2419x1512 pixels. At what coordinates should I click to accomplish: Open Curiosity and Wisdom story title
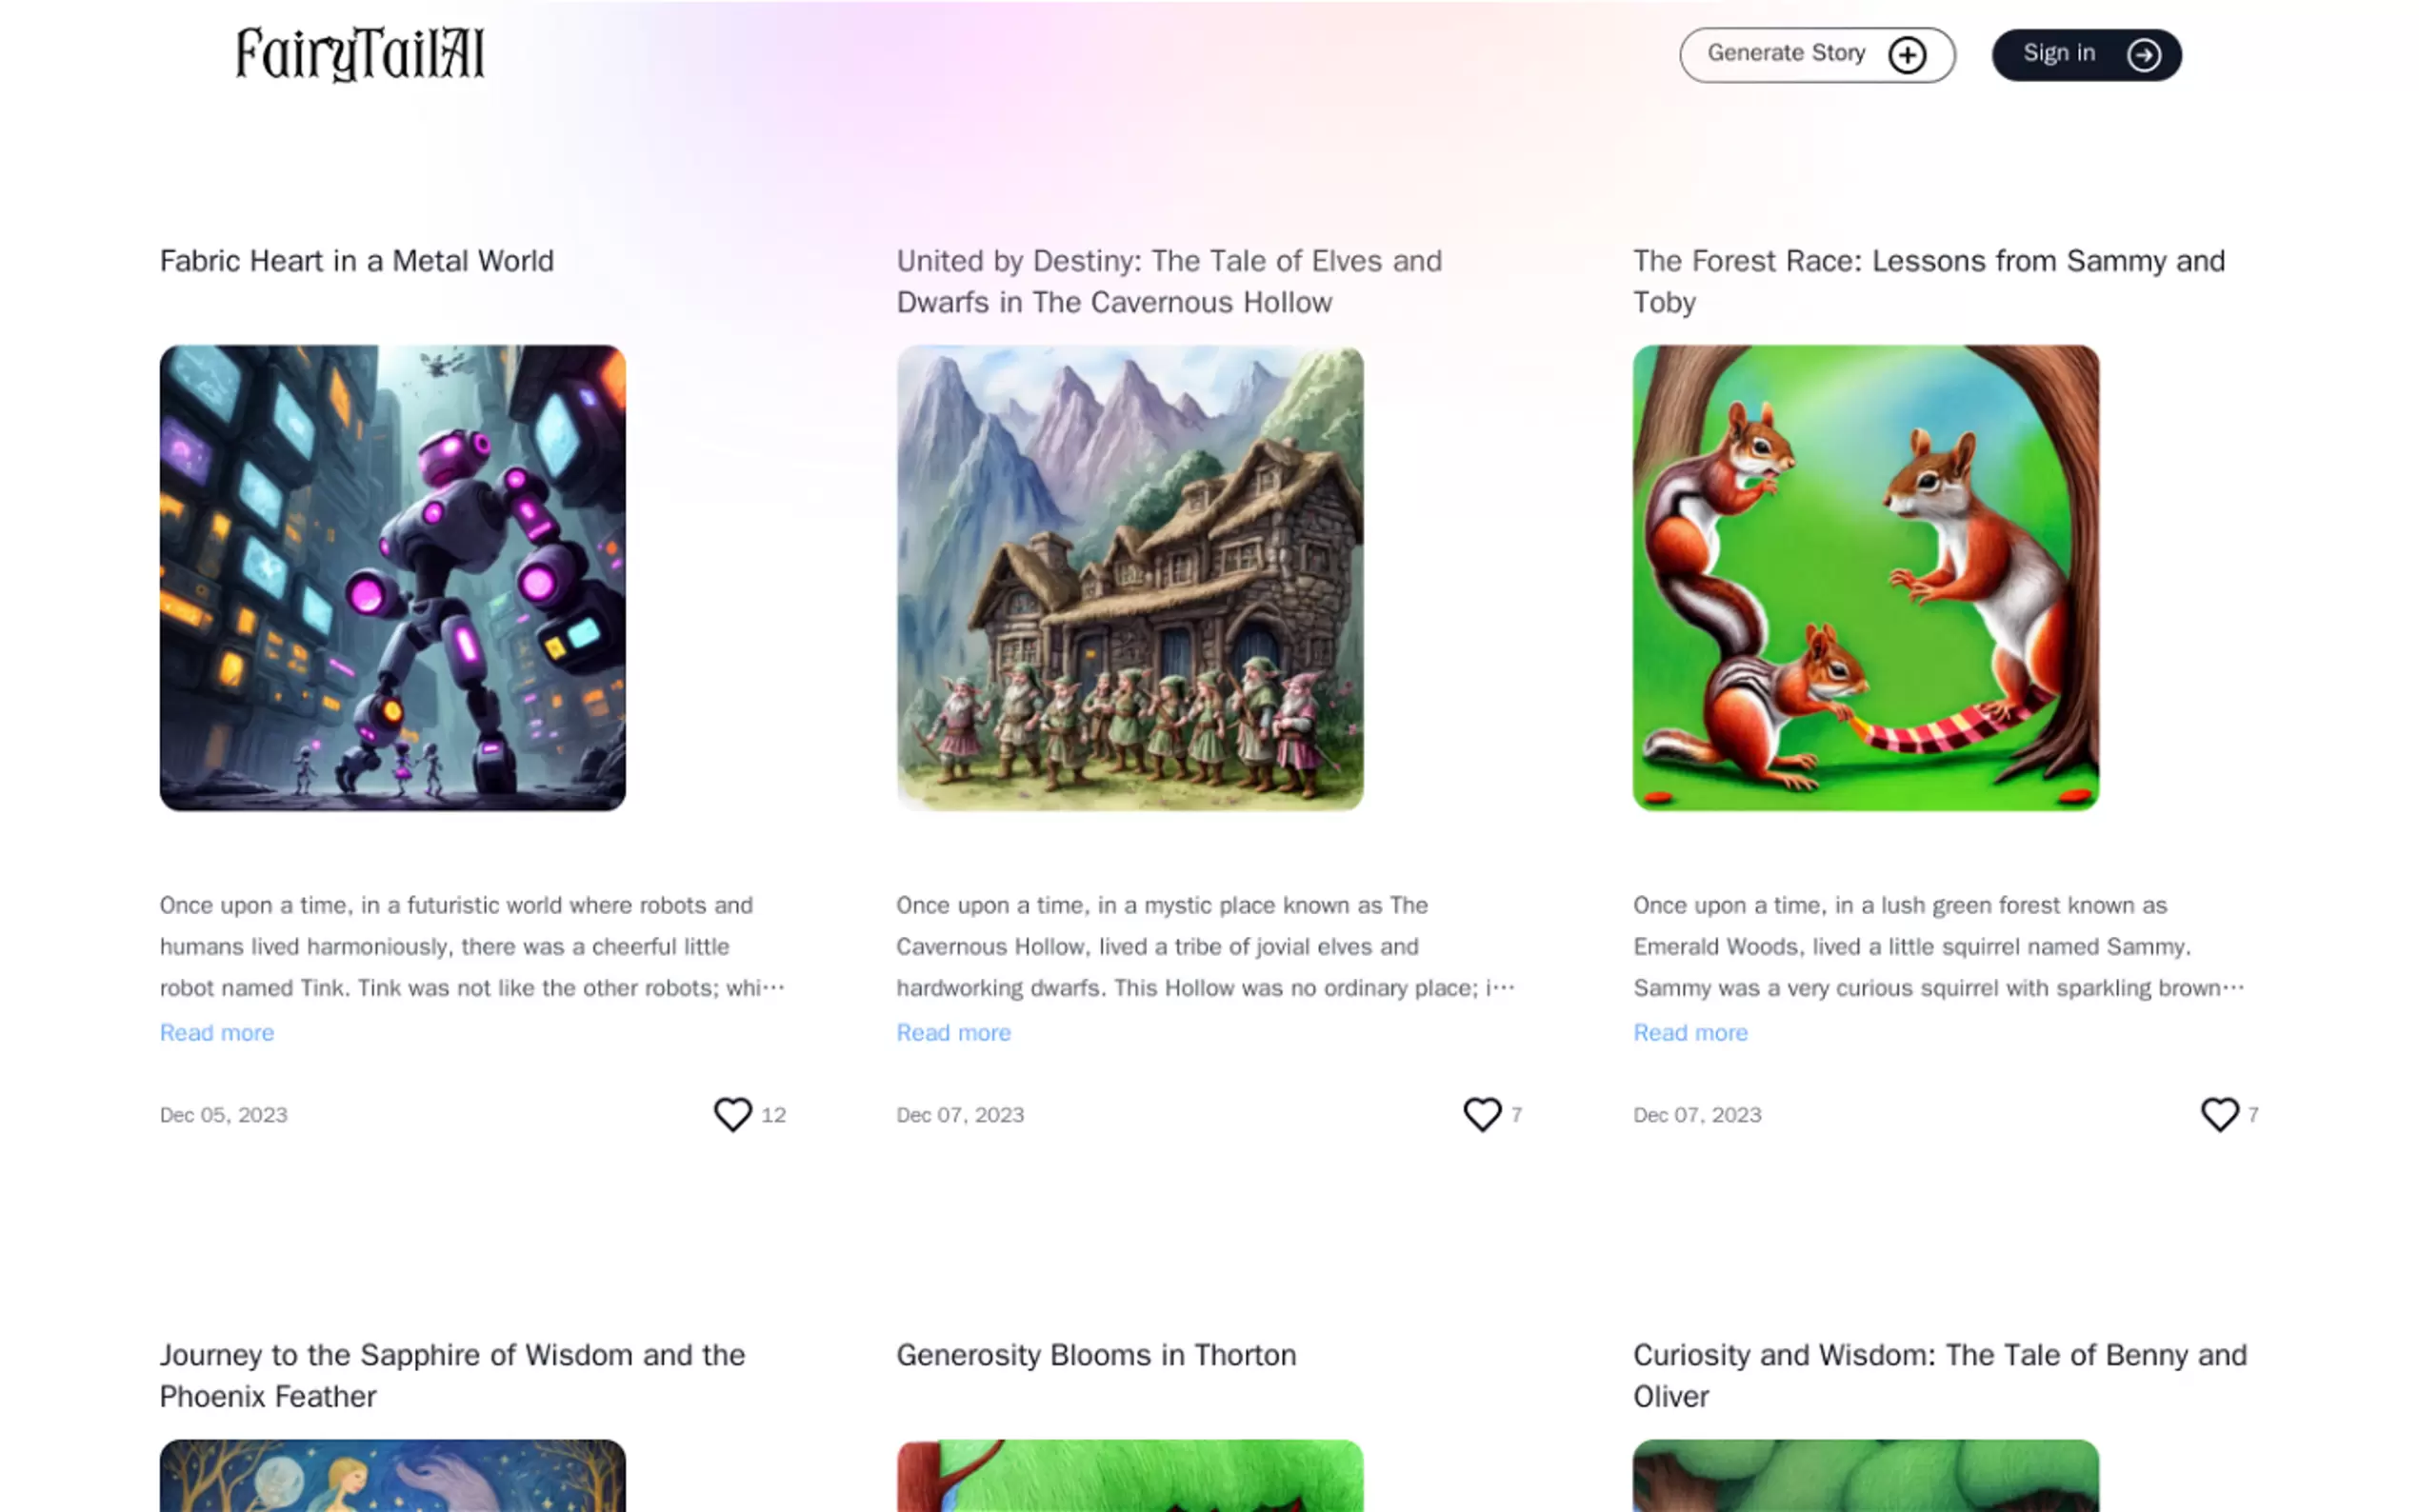click(1940, 1375)
